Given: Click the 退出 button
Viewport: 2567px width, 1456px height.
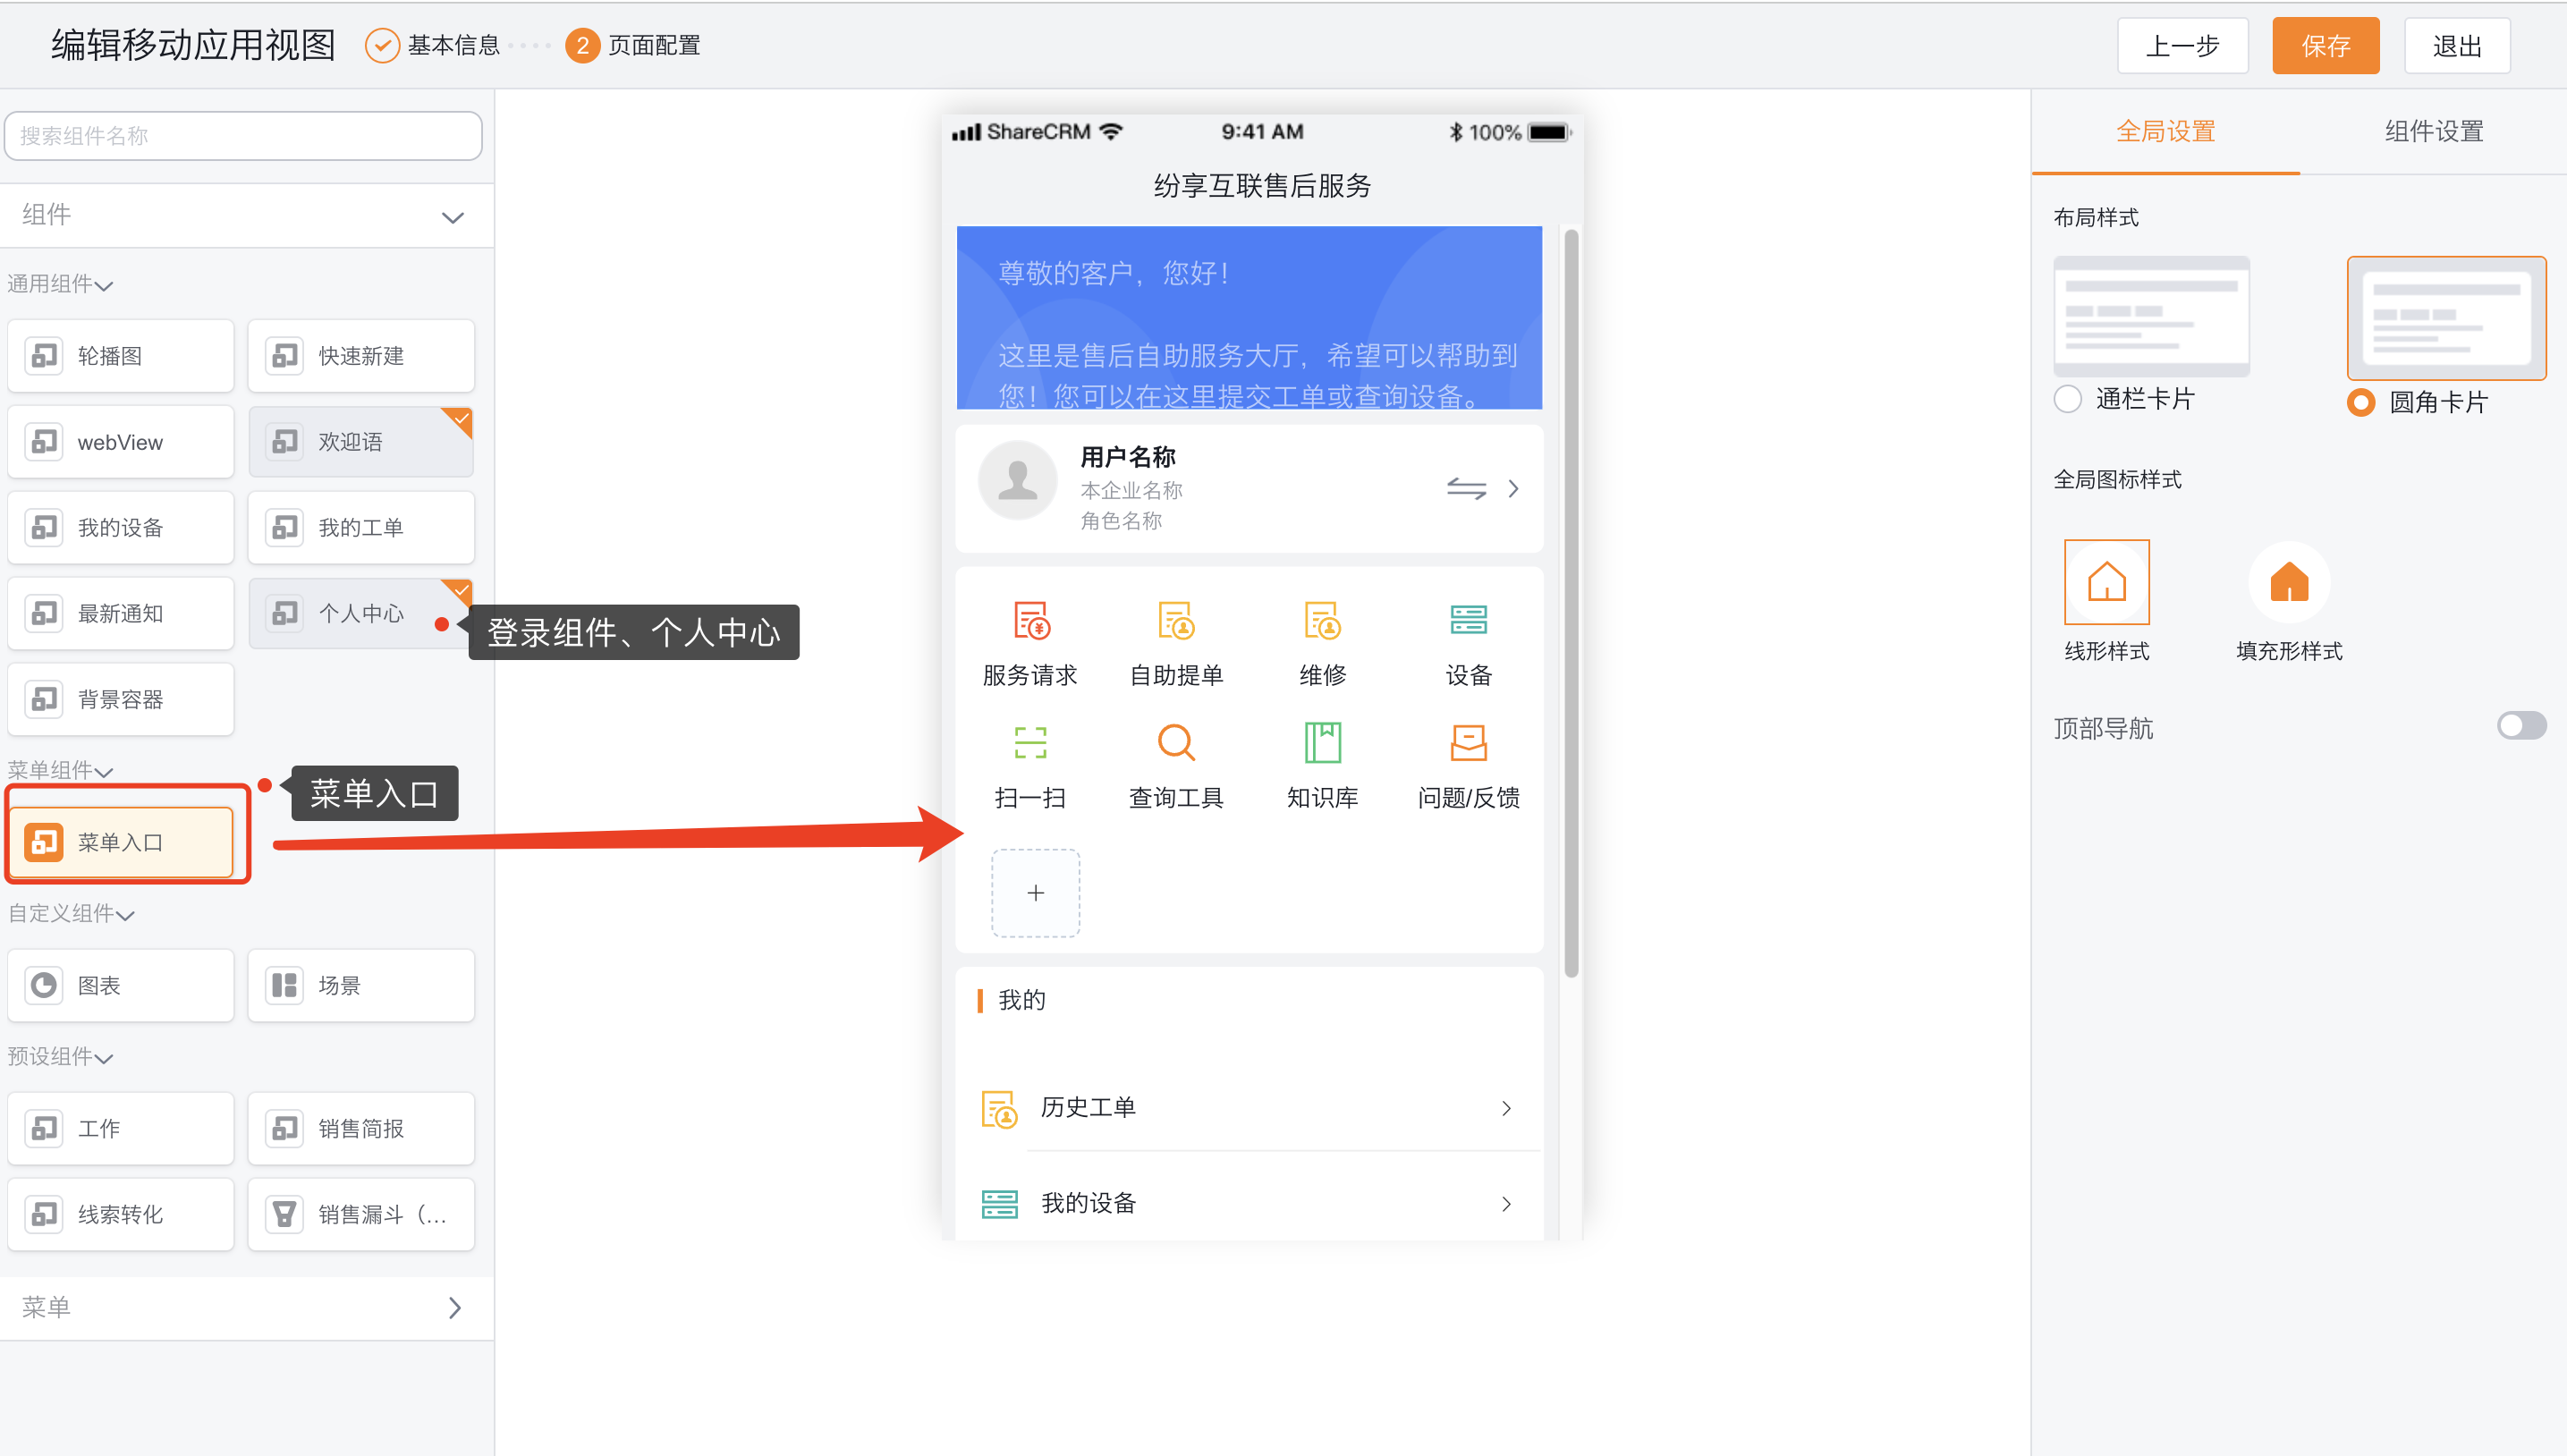Looking at the screenshot, I should coord(2457,46).
